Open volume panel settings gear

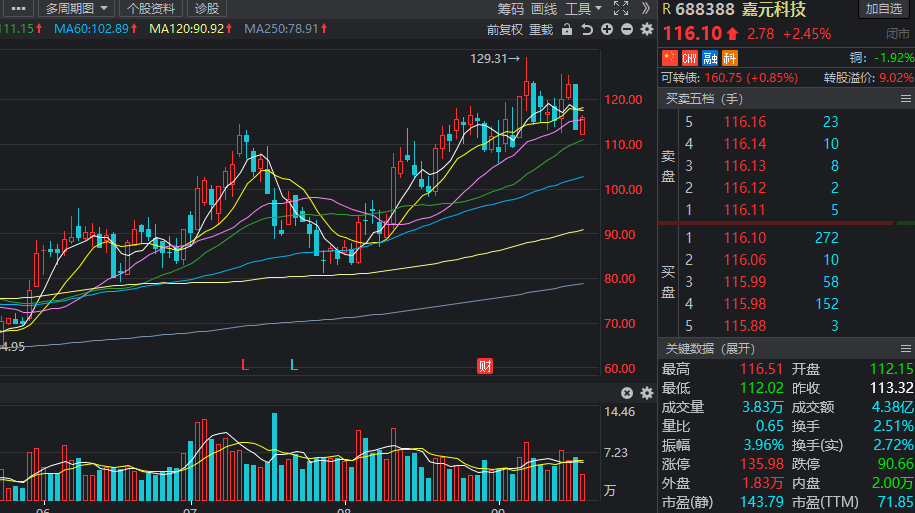(x=646, y=393)
